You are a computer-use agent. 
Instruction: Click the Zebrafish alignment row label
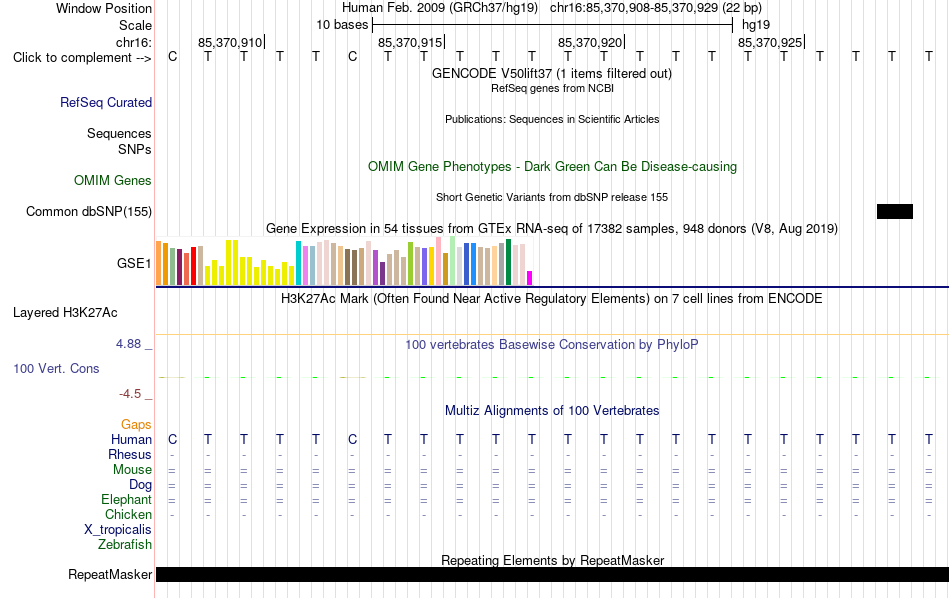[125, 544]
